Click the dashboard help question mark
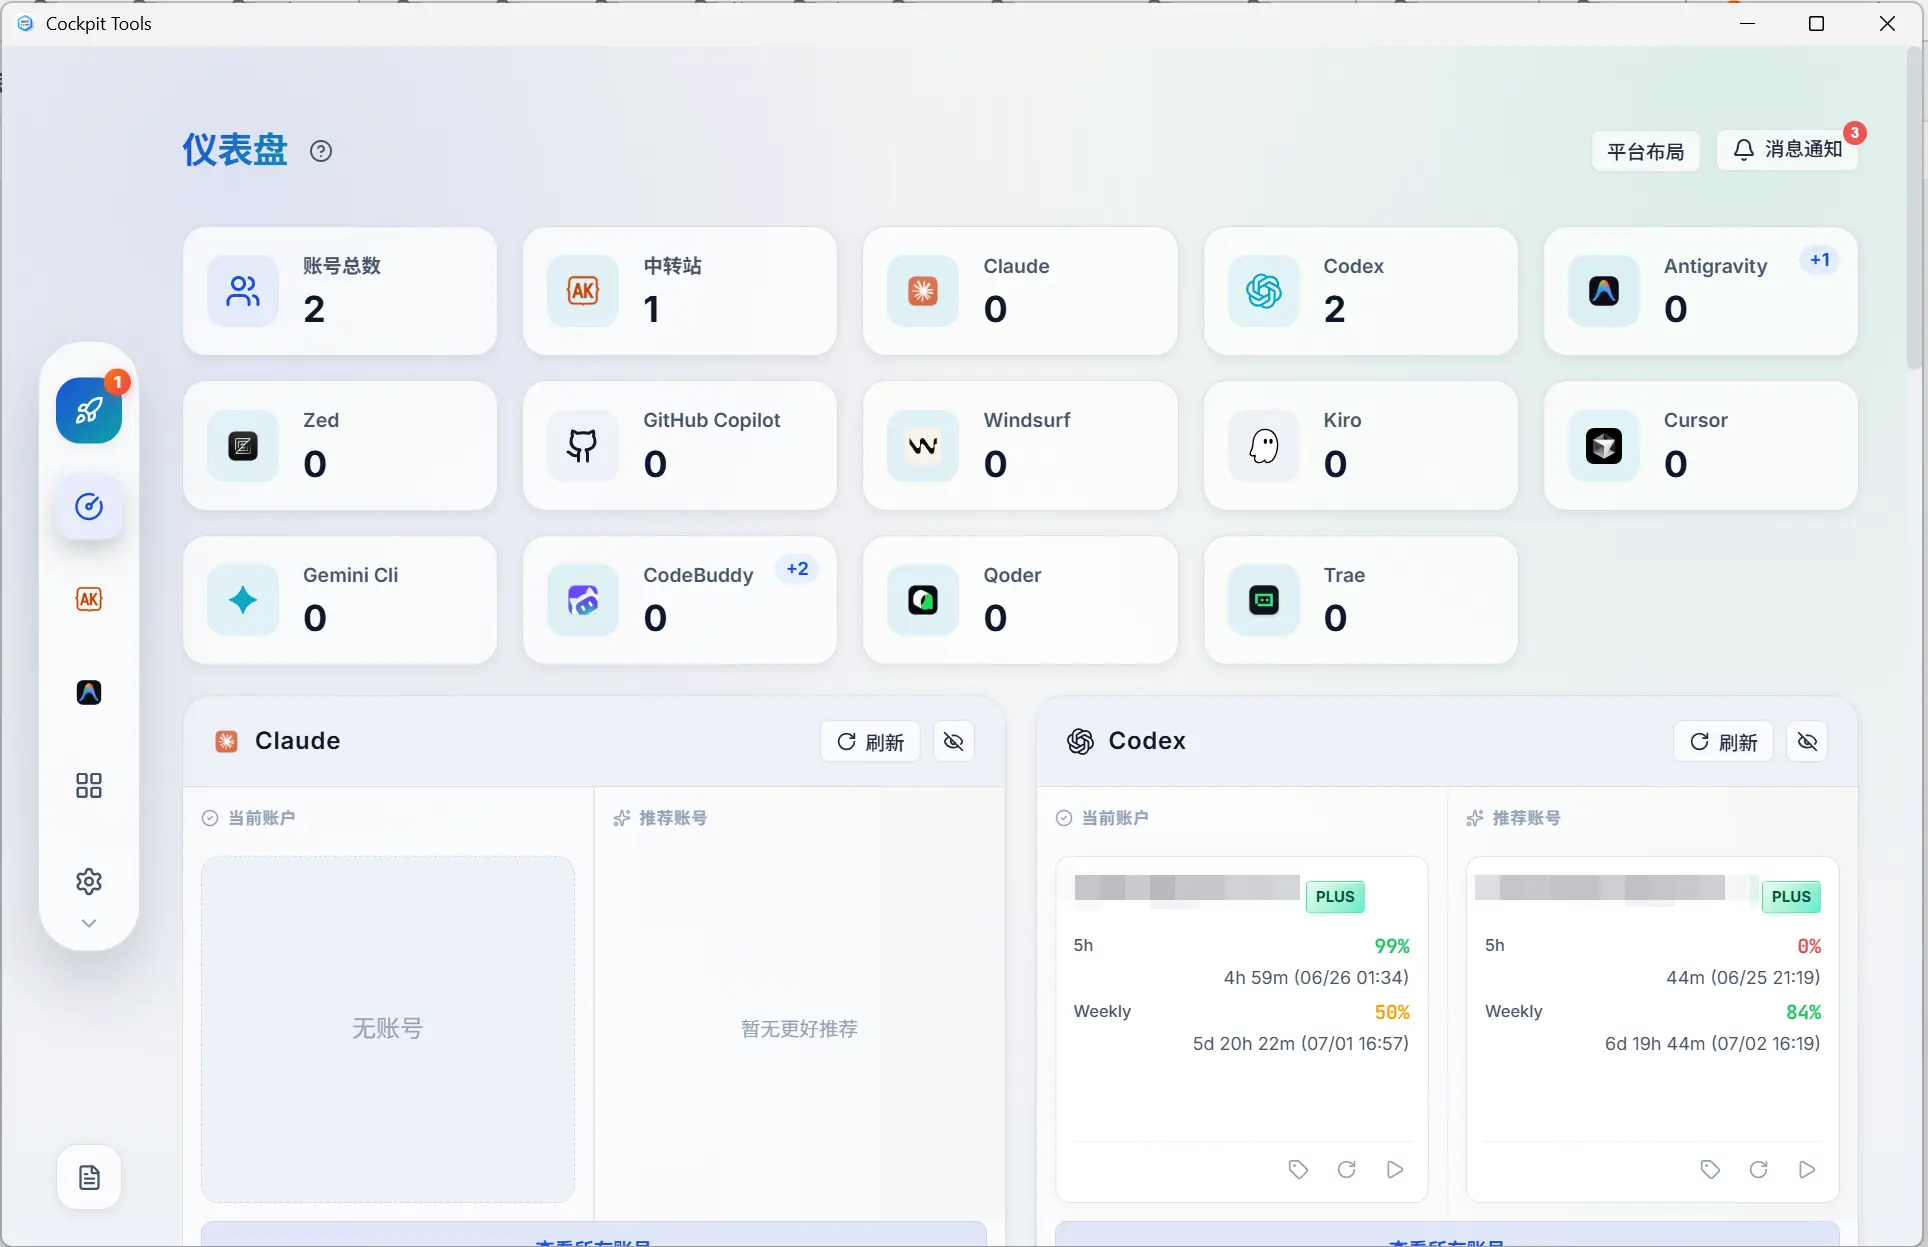The height and width of the screenshot is (1247, 1928). 321,151
